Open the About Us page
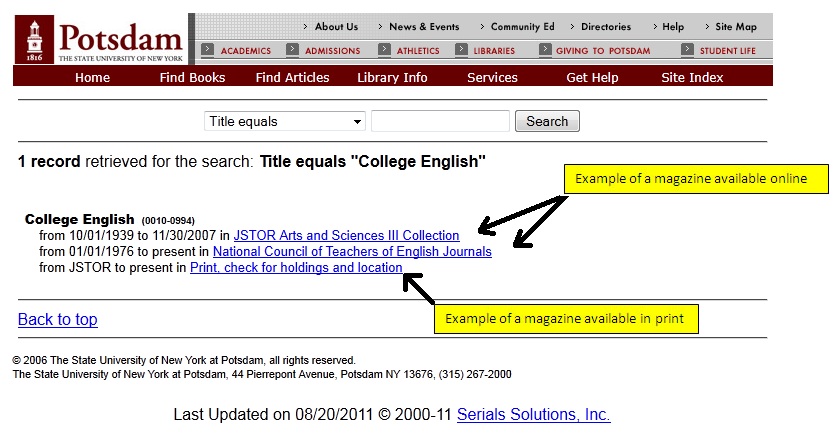 click(x=336, y=27)
